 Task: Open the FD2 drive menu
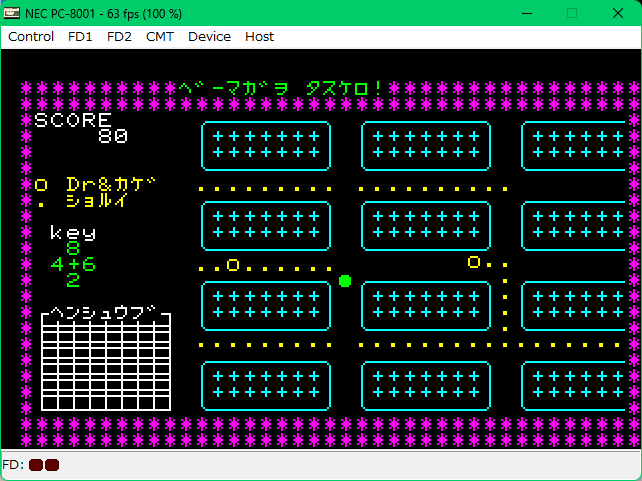[x=119, y=36]
